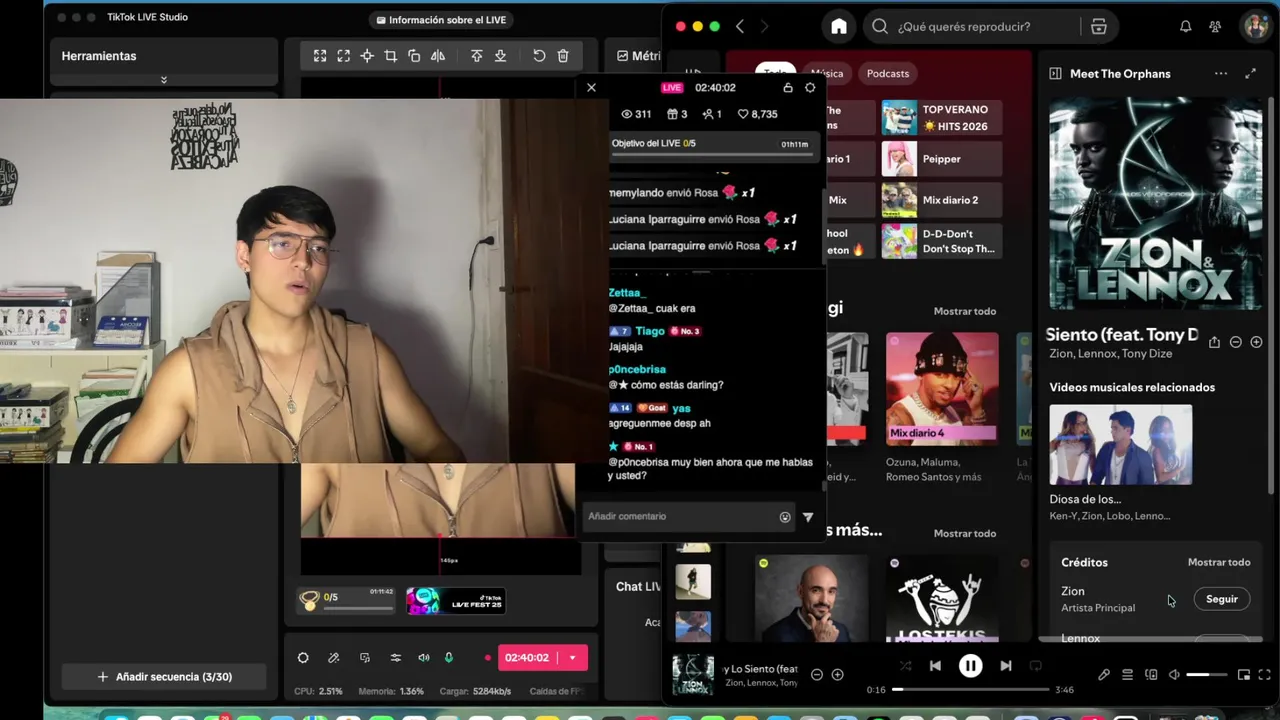The image size is (1280, 720).
Task: Open Spotify browse icon in search bar
Action: point(1099,27)
